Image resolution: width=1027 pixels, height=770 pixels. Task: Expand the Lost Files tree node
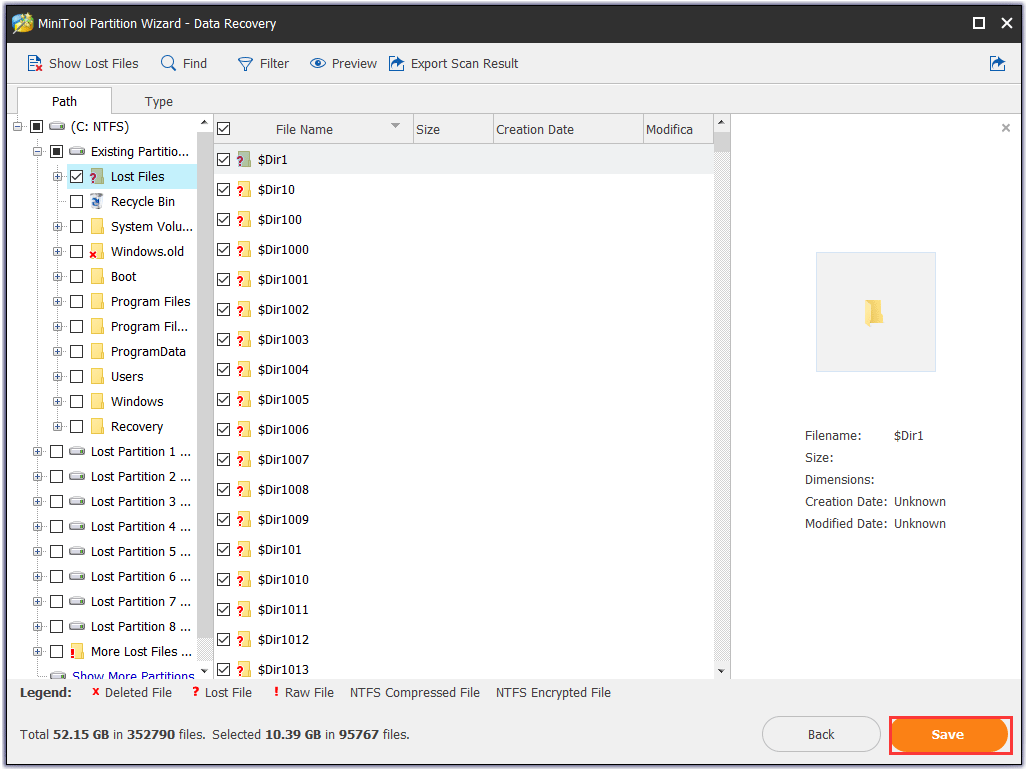58,176
